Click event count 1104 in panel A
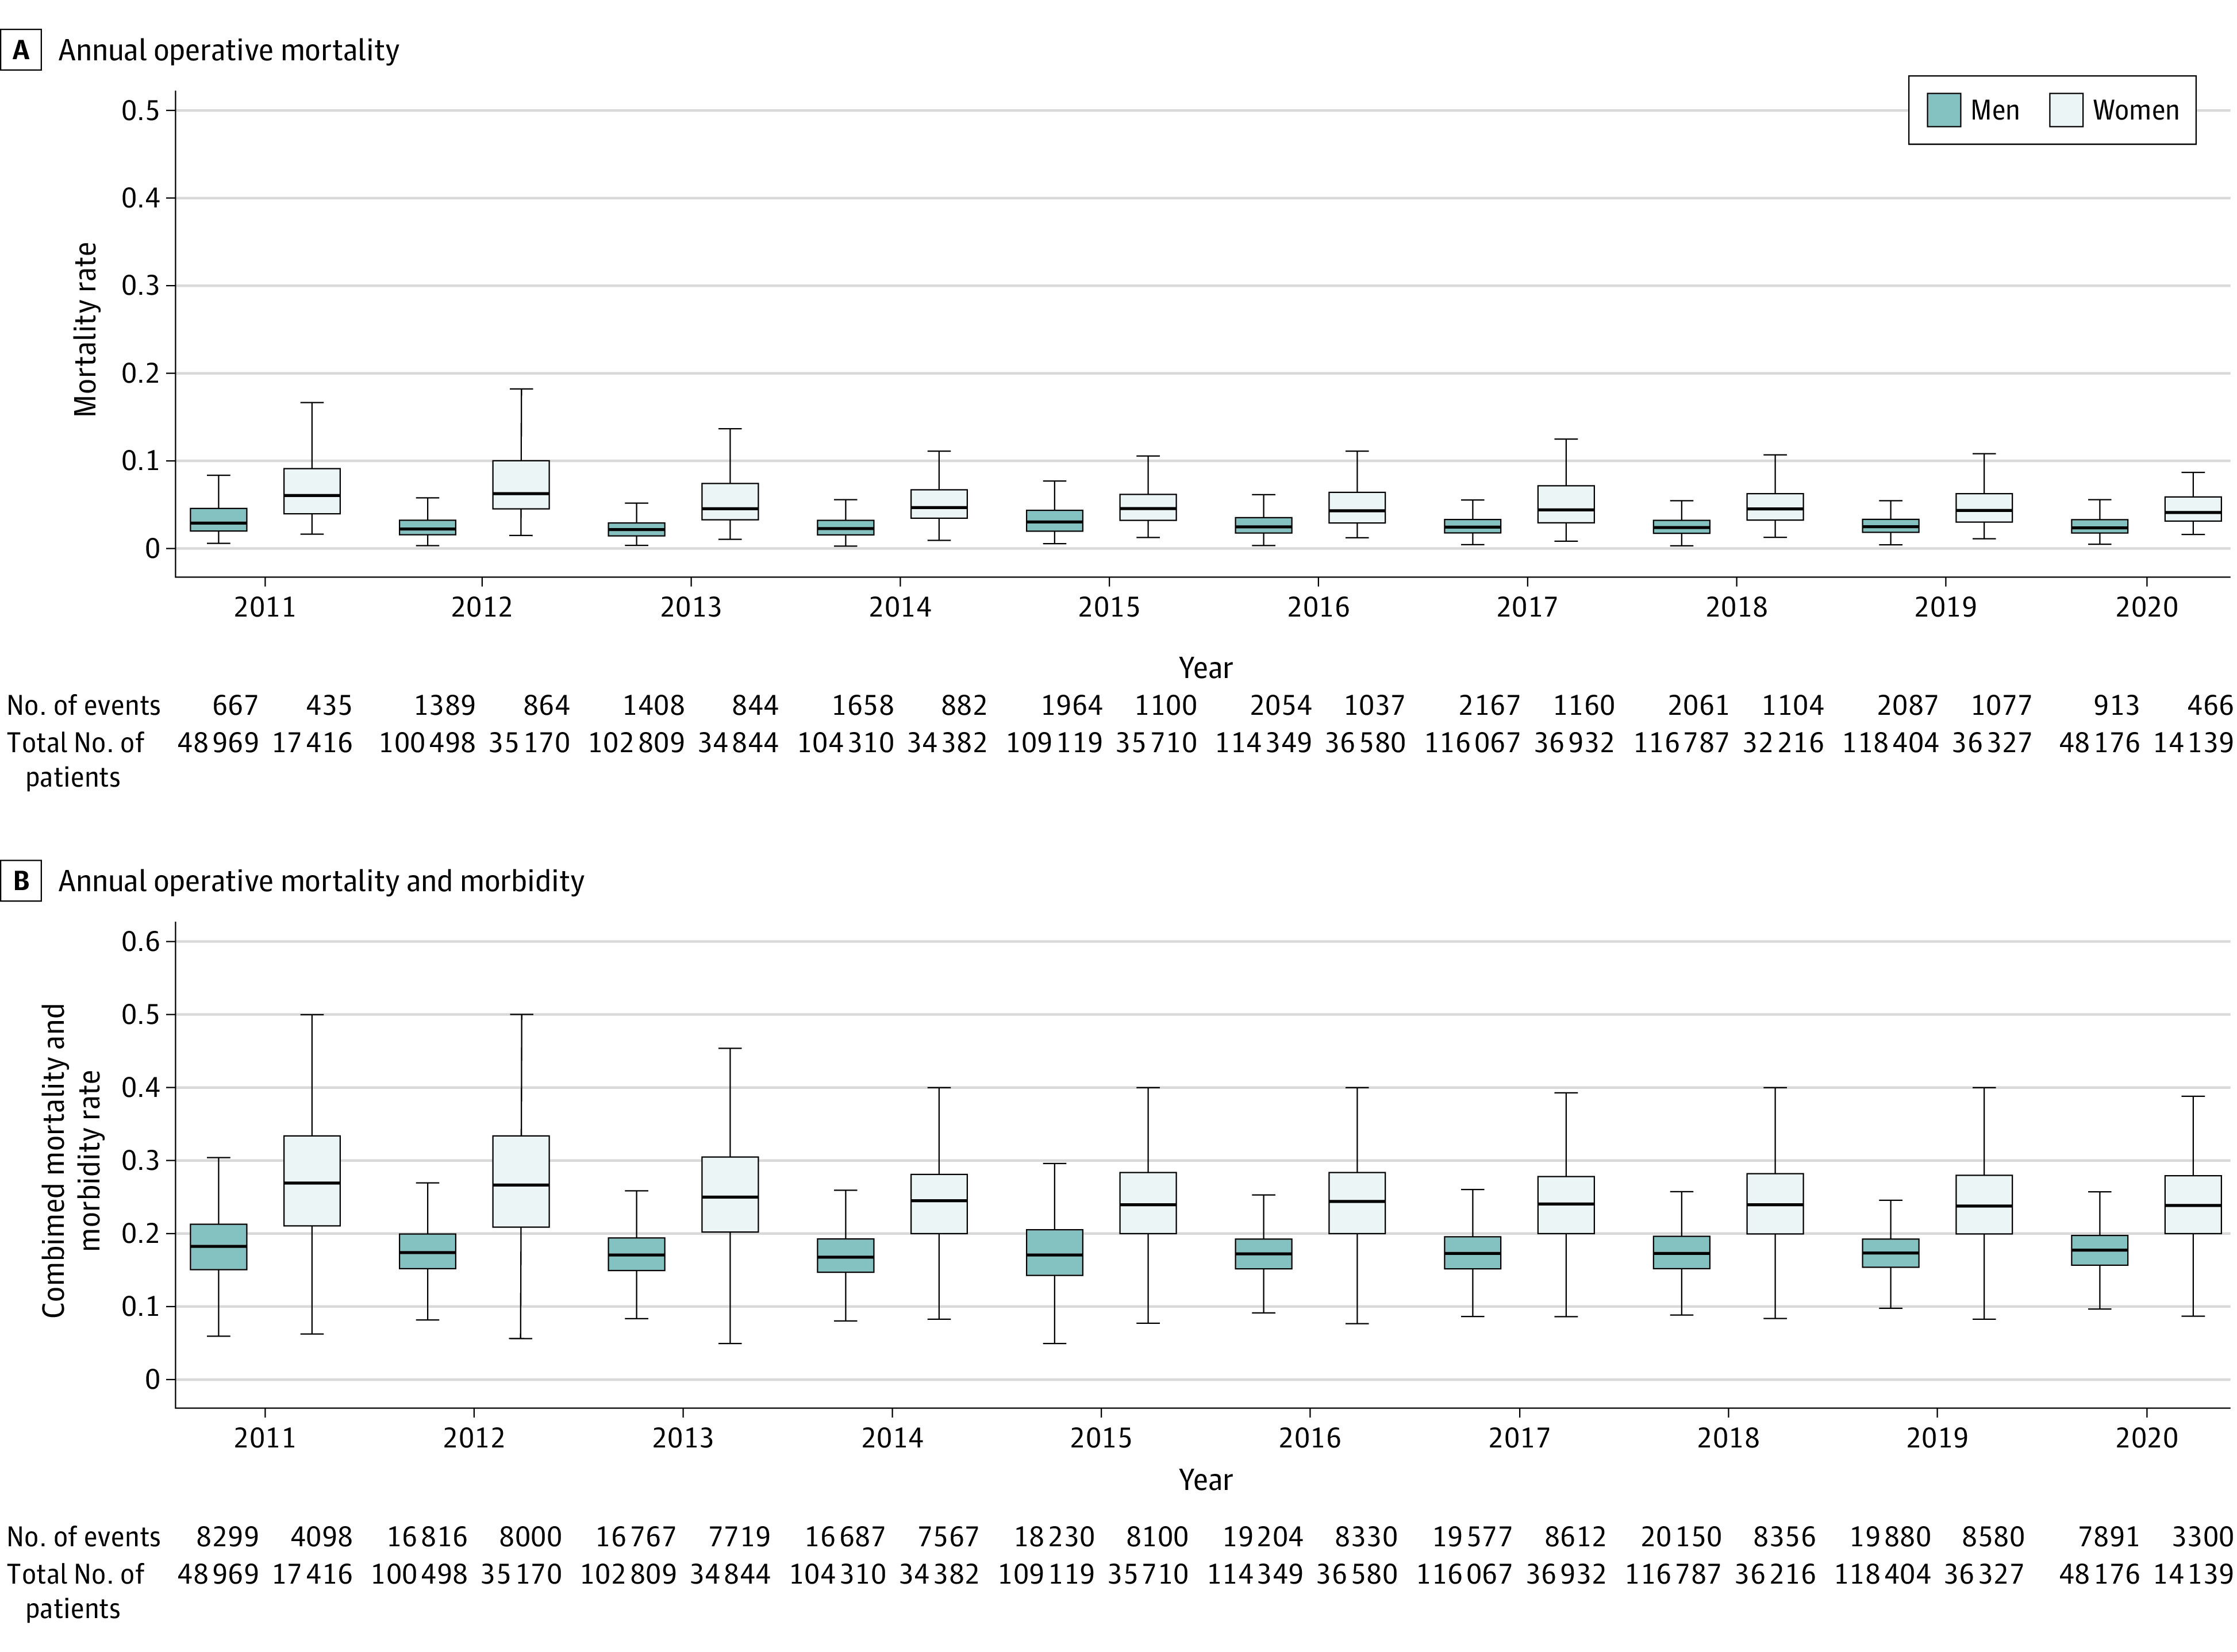The image size is (2237, 1652). tap(1793, 706)
